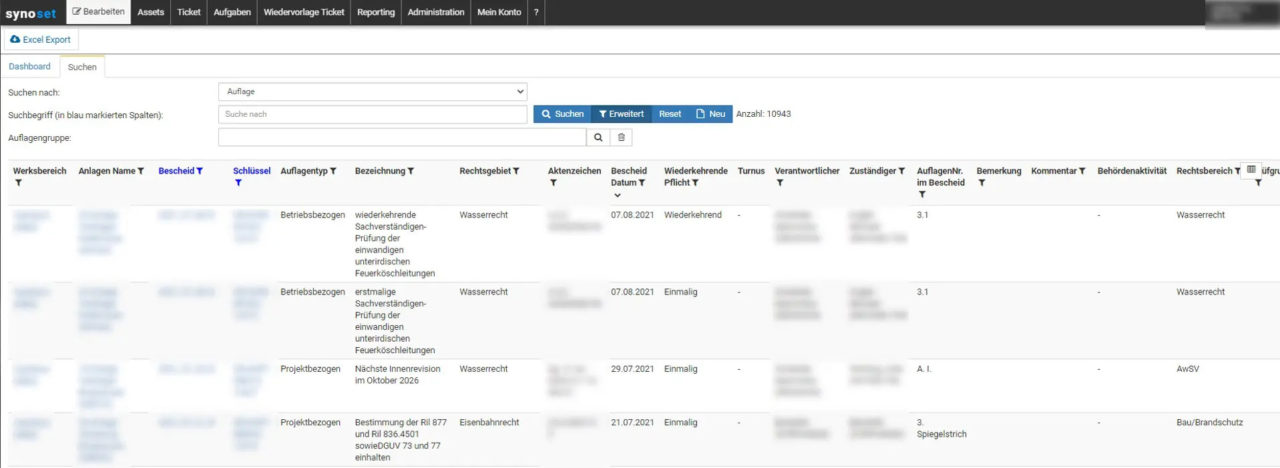Create a new entry with Neu
The width and height of the screenshot is (1280, 468).
711,114
